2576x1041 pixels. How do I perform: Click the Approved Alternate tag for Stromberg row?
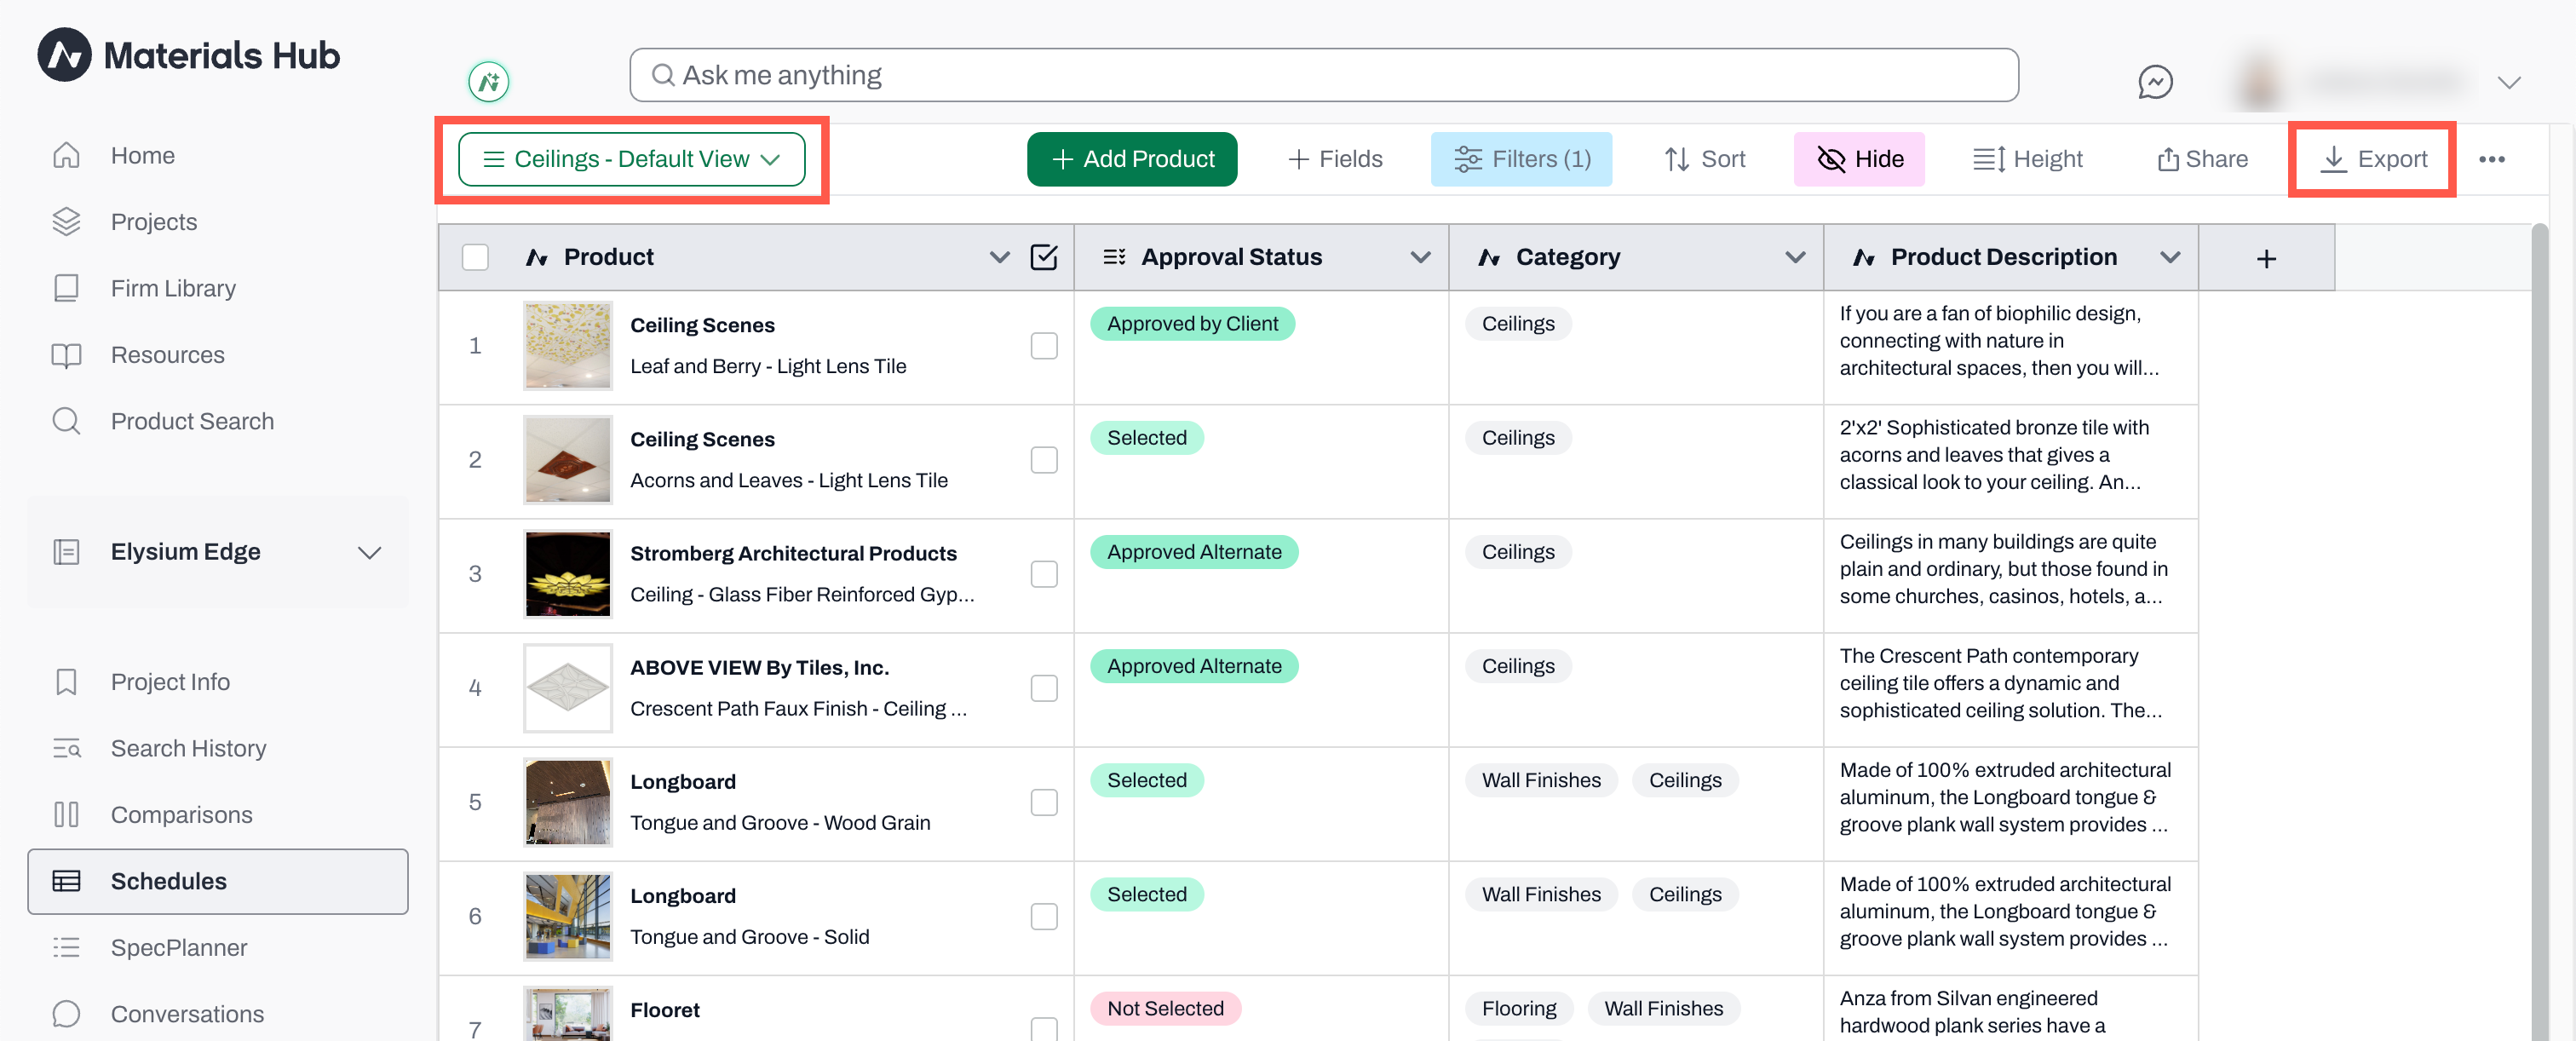click(1194, 552)
